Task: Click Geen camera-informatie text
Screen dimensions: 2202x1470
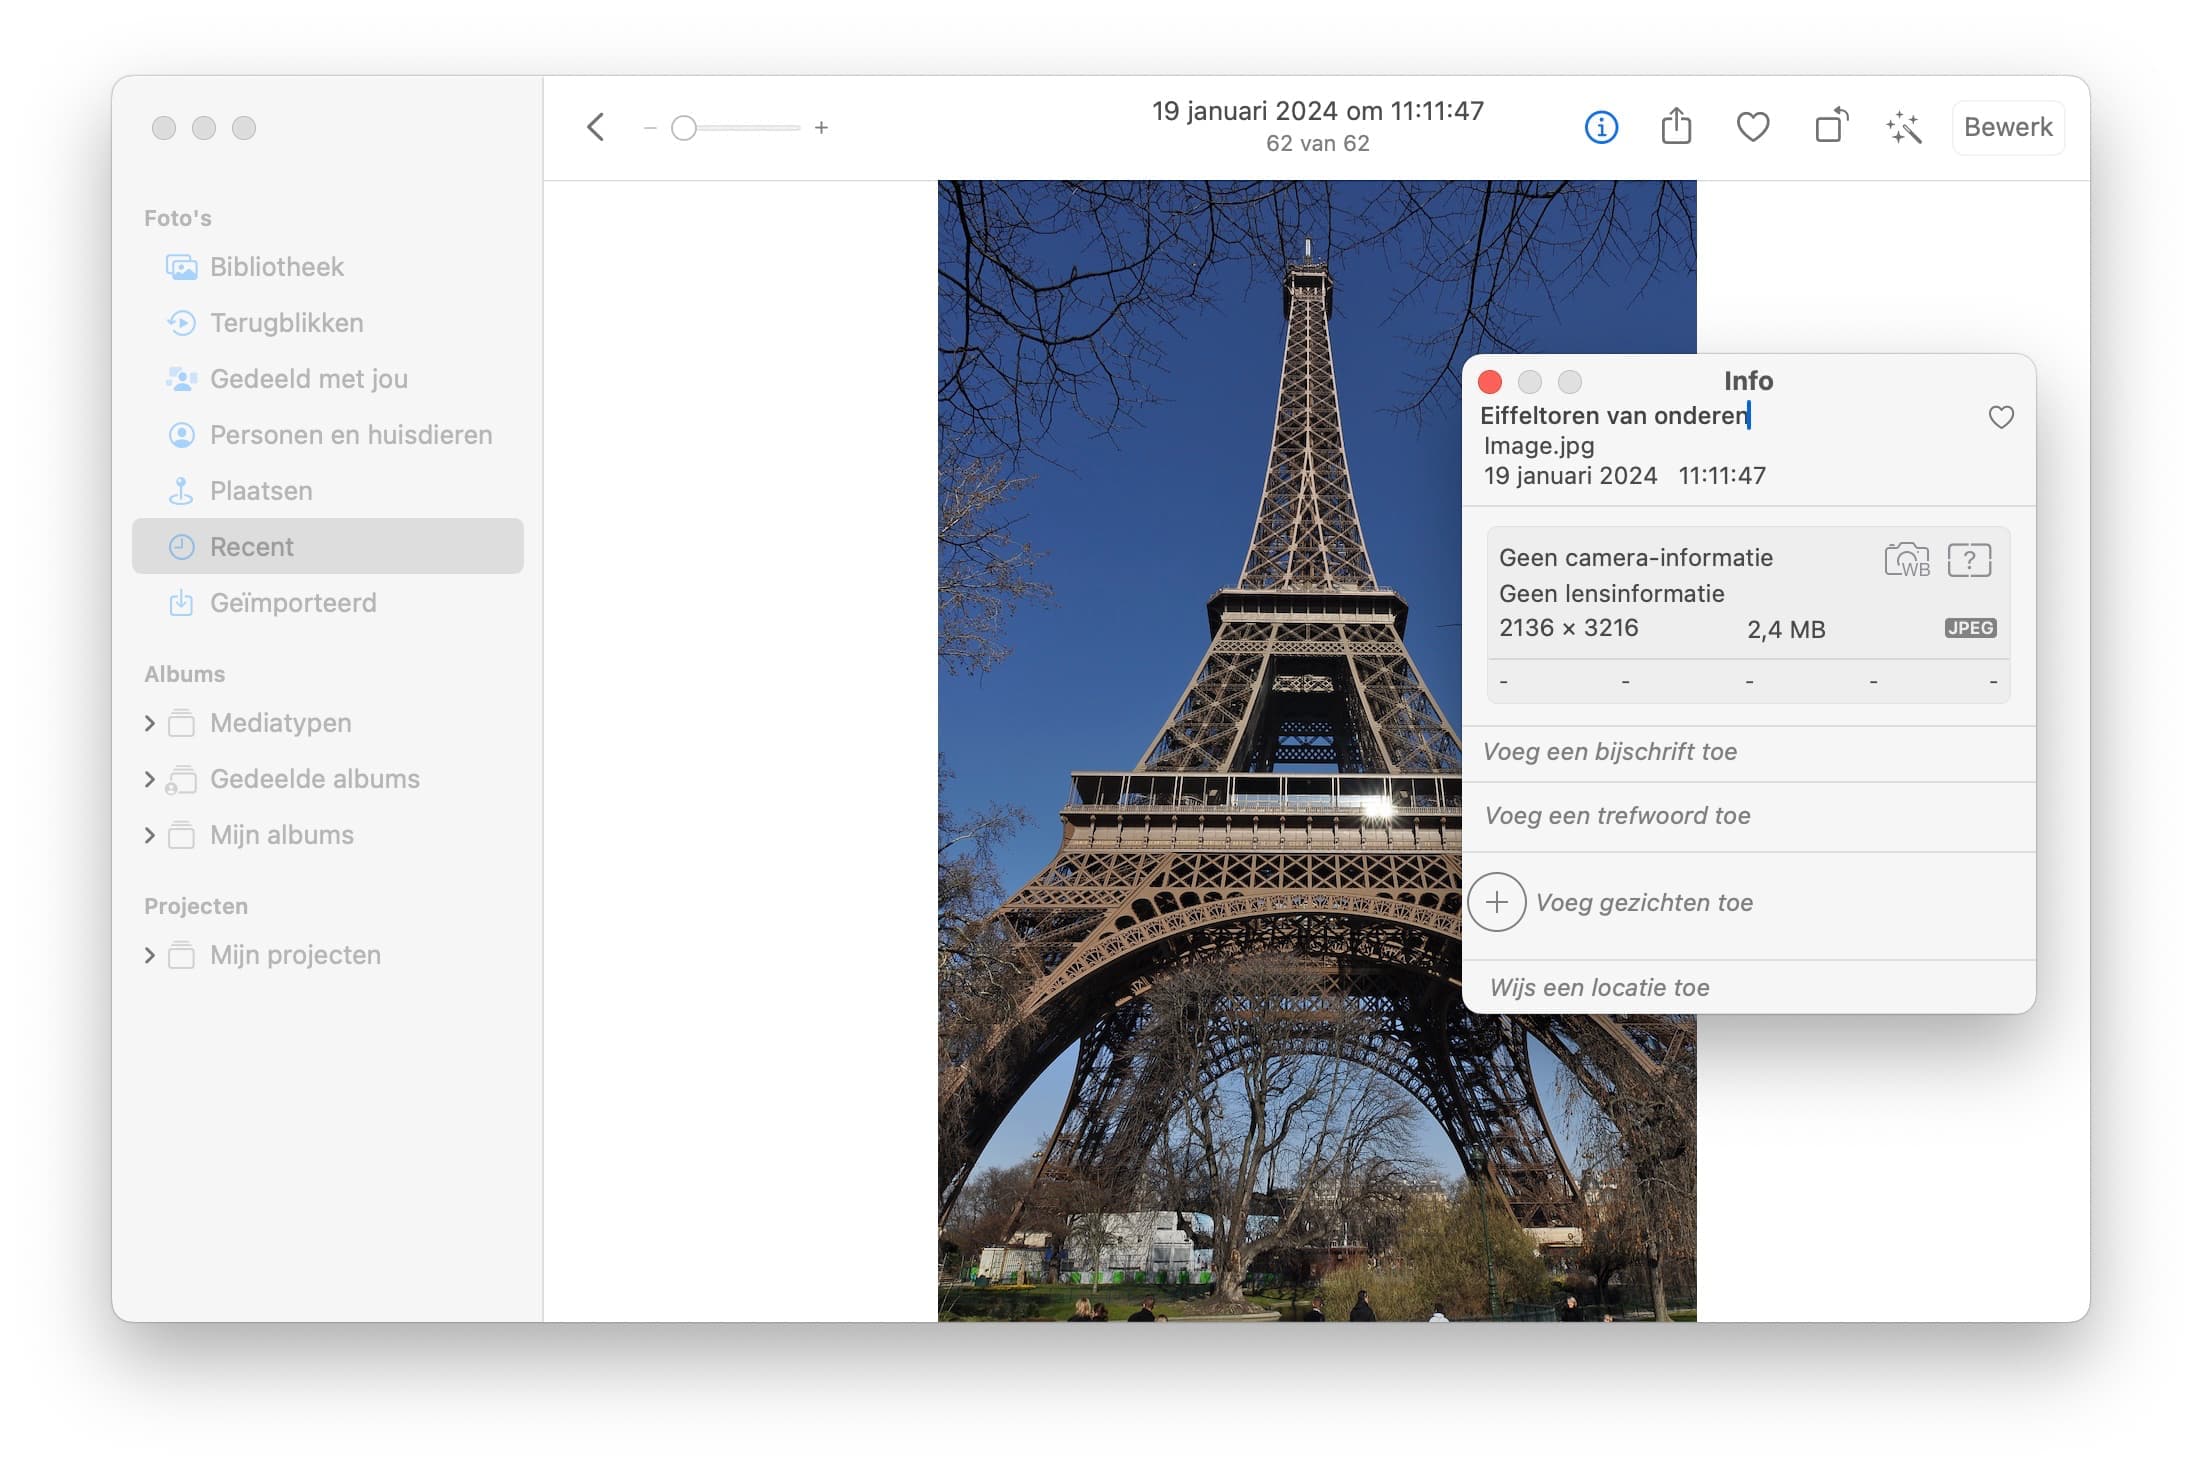Action: click(1636, 558)
